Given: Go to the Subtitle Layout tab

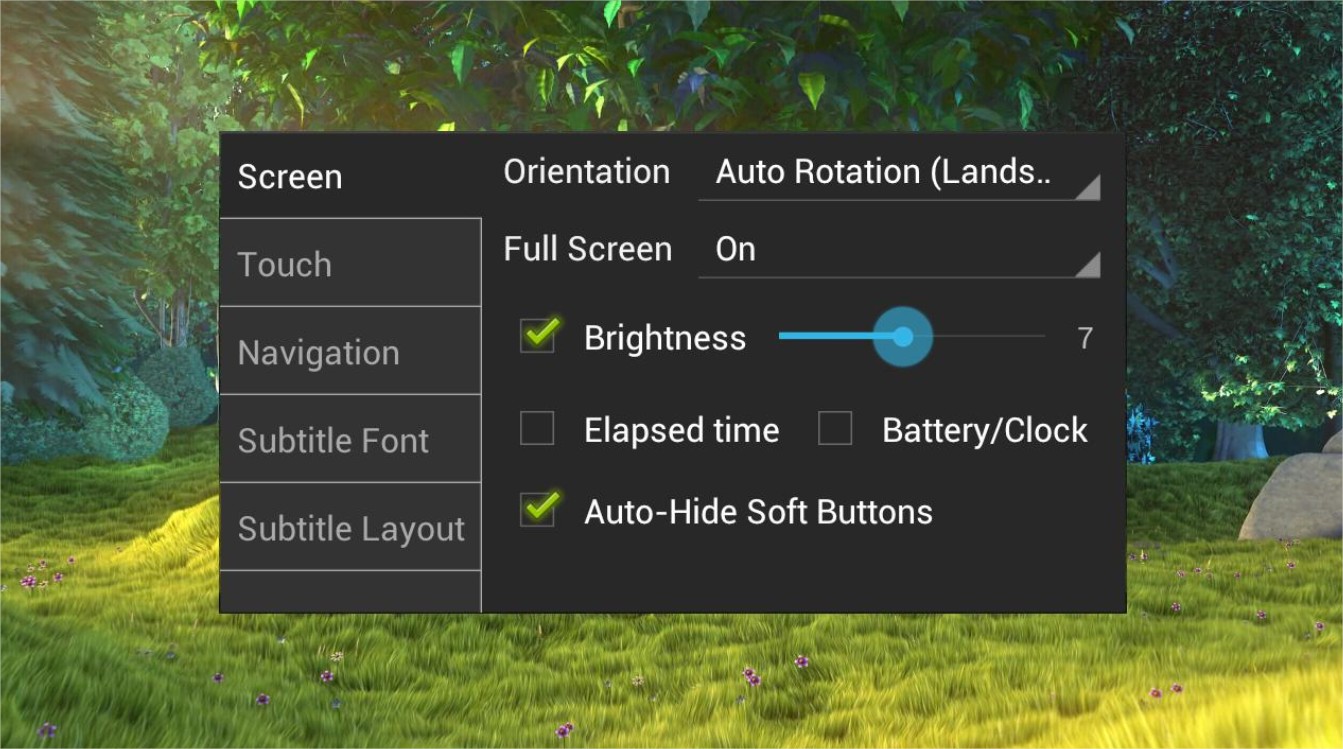Looking at the screenshot, I should [350, 528].
